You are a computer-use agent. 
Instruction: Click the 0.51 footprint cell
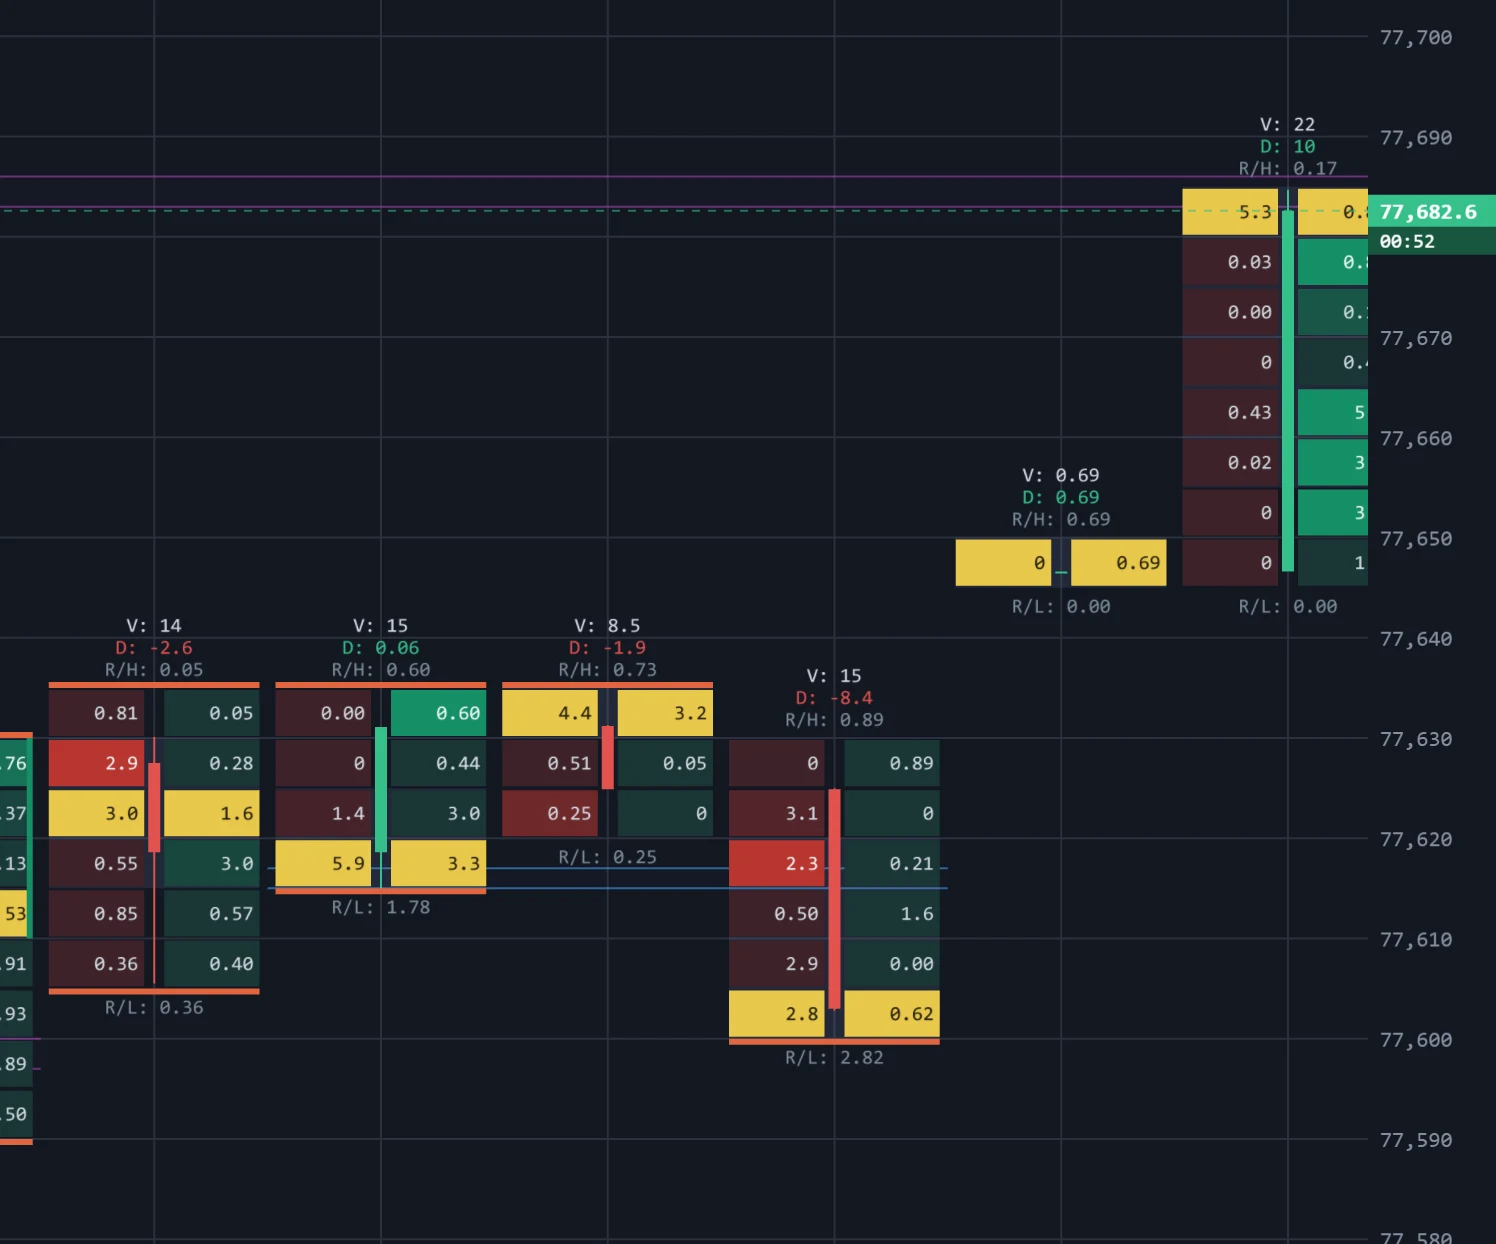[550, 763]
